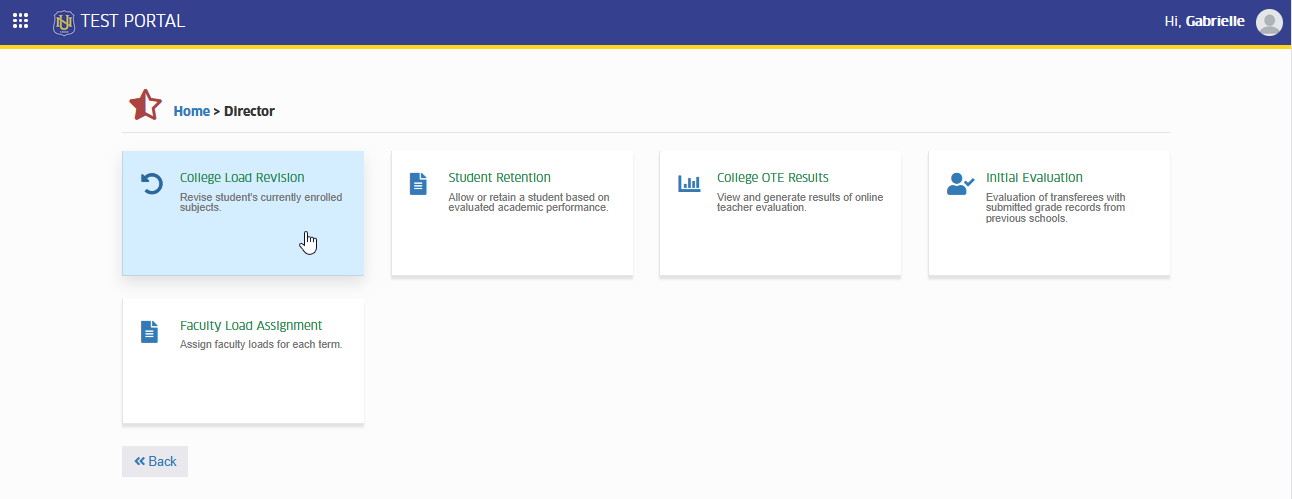The image size is (1292, 499).
Task: Click the TEST PORTAL title
Action: [x=133, y=21]
